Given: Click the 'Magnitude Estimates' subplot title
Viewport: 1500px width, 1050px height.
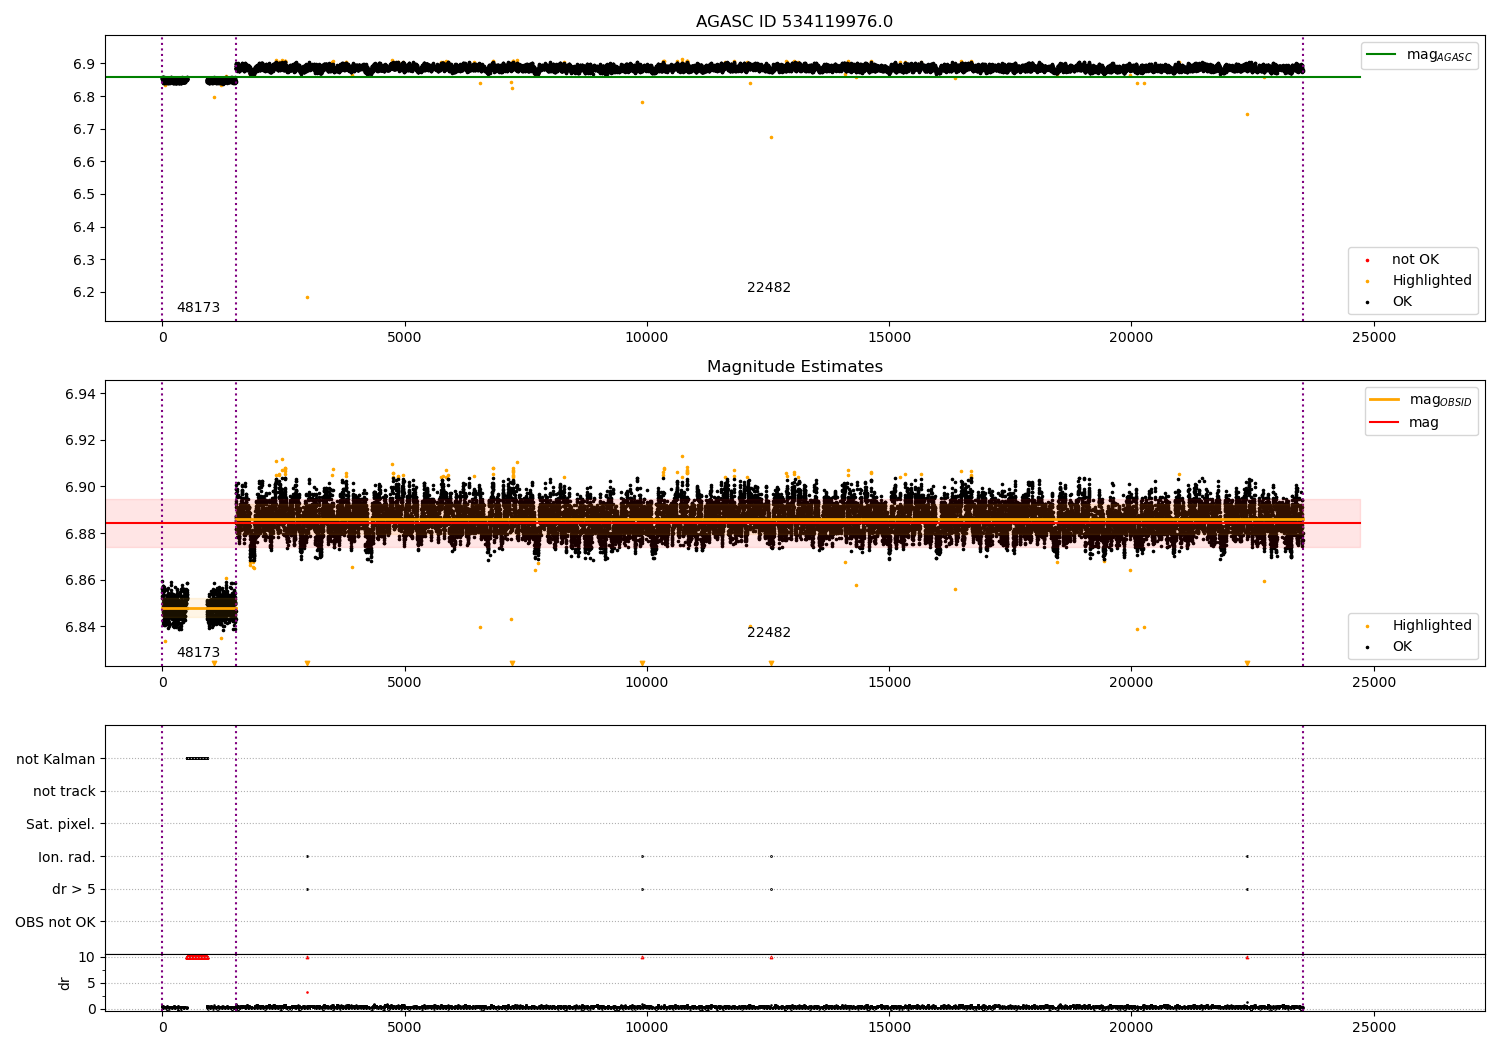Looking at the screenshot, I should [794, 367].
